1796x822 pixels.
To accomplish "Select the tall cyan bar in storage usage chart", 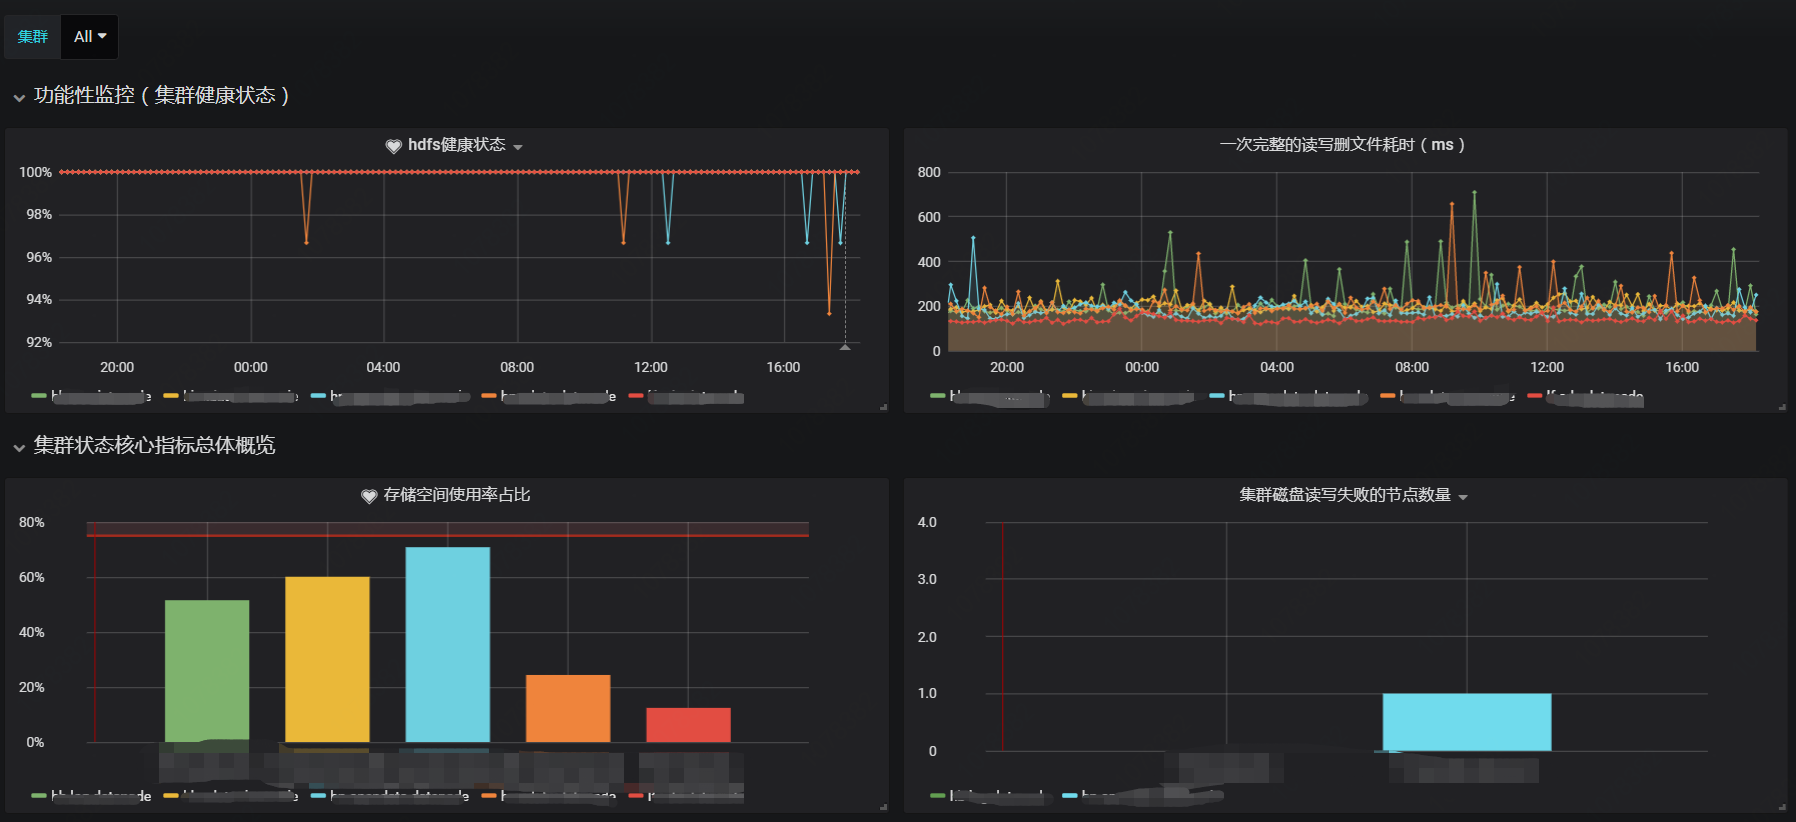I will [448, 645].
